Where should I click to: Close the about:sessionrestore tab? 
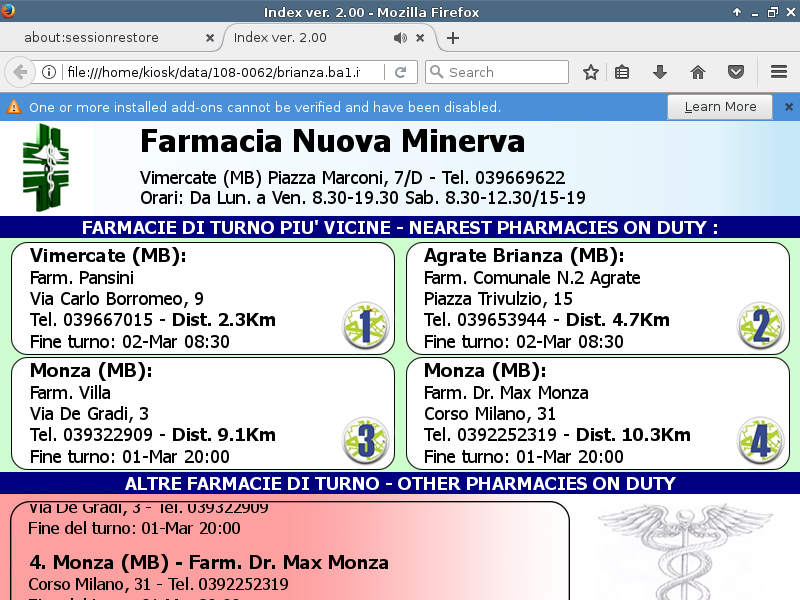tap(209, 38)
